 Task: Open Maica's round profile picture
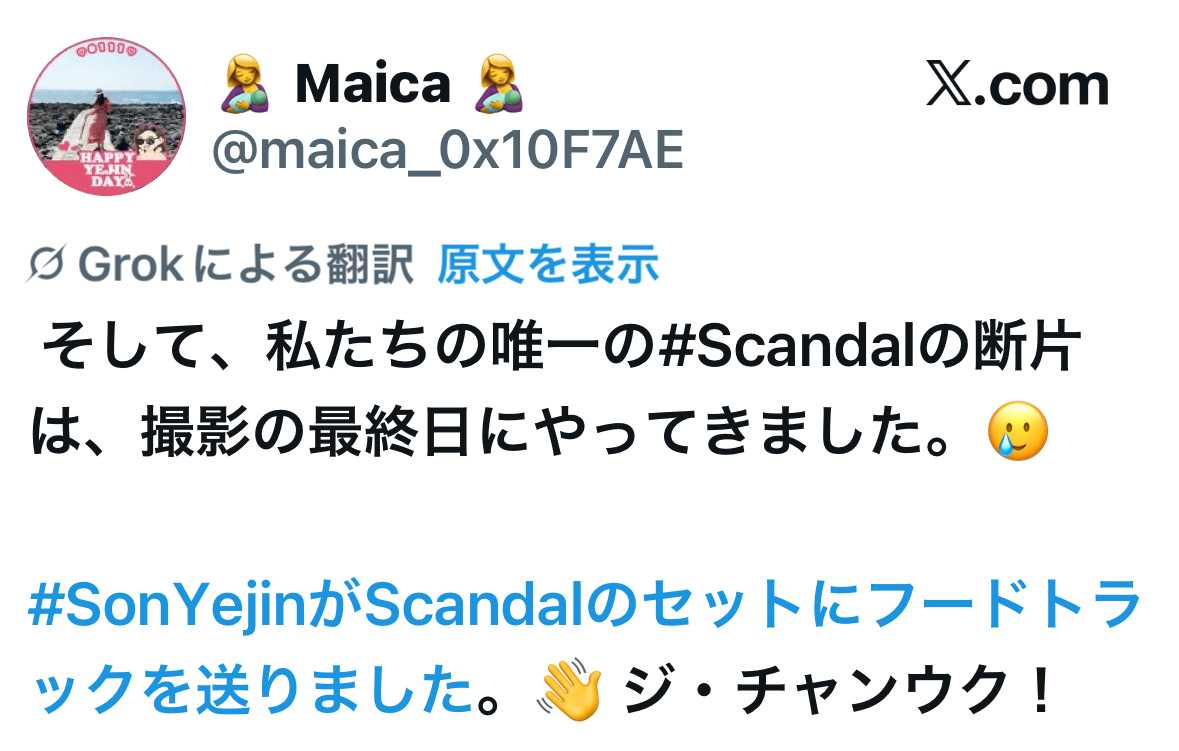tap(106, 117)
